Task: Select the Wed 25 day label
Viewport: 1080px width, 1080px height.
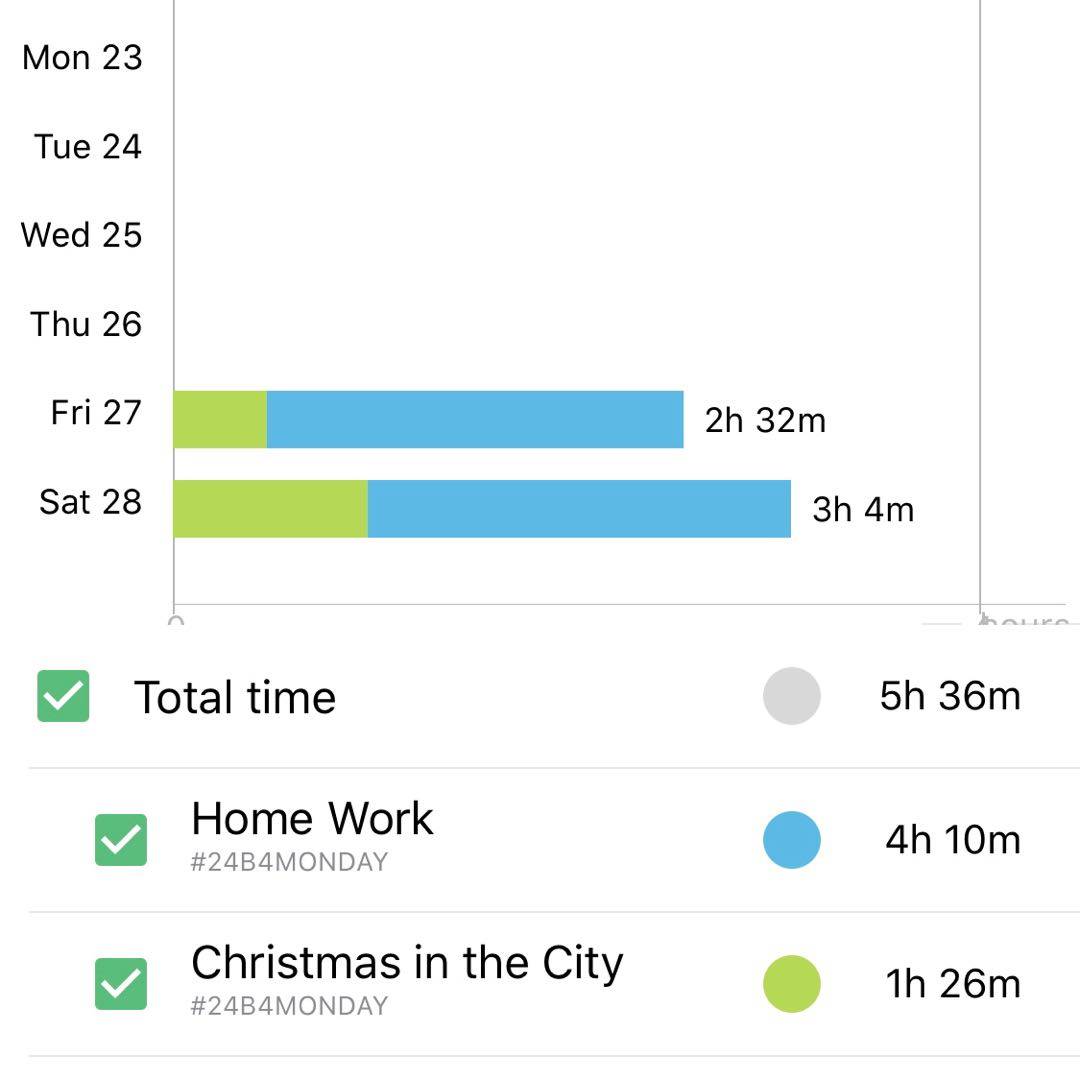Action: [81, 235]
